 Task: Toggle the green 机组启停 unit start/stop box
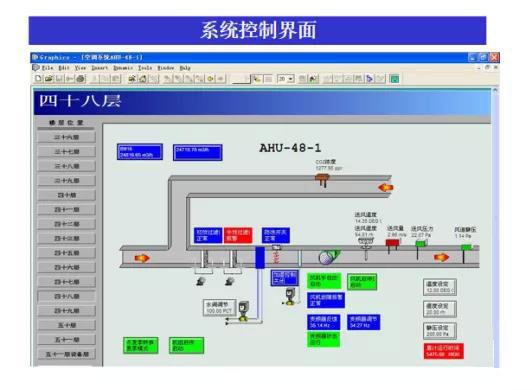click(x=186, y=346)
